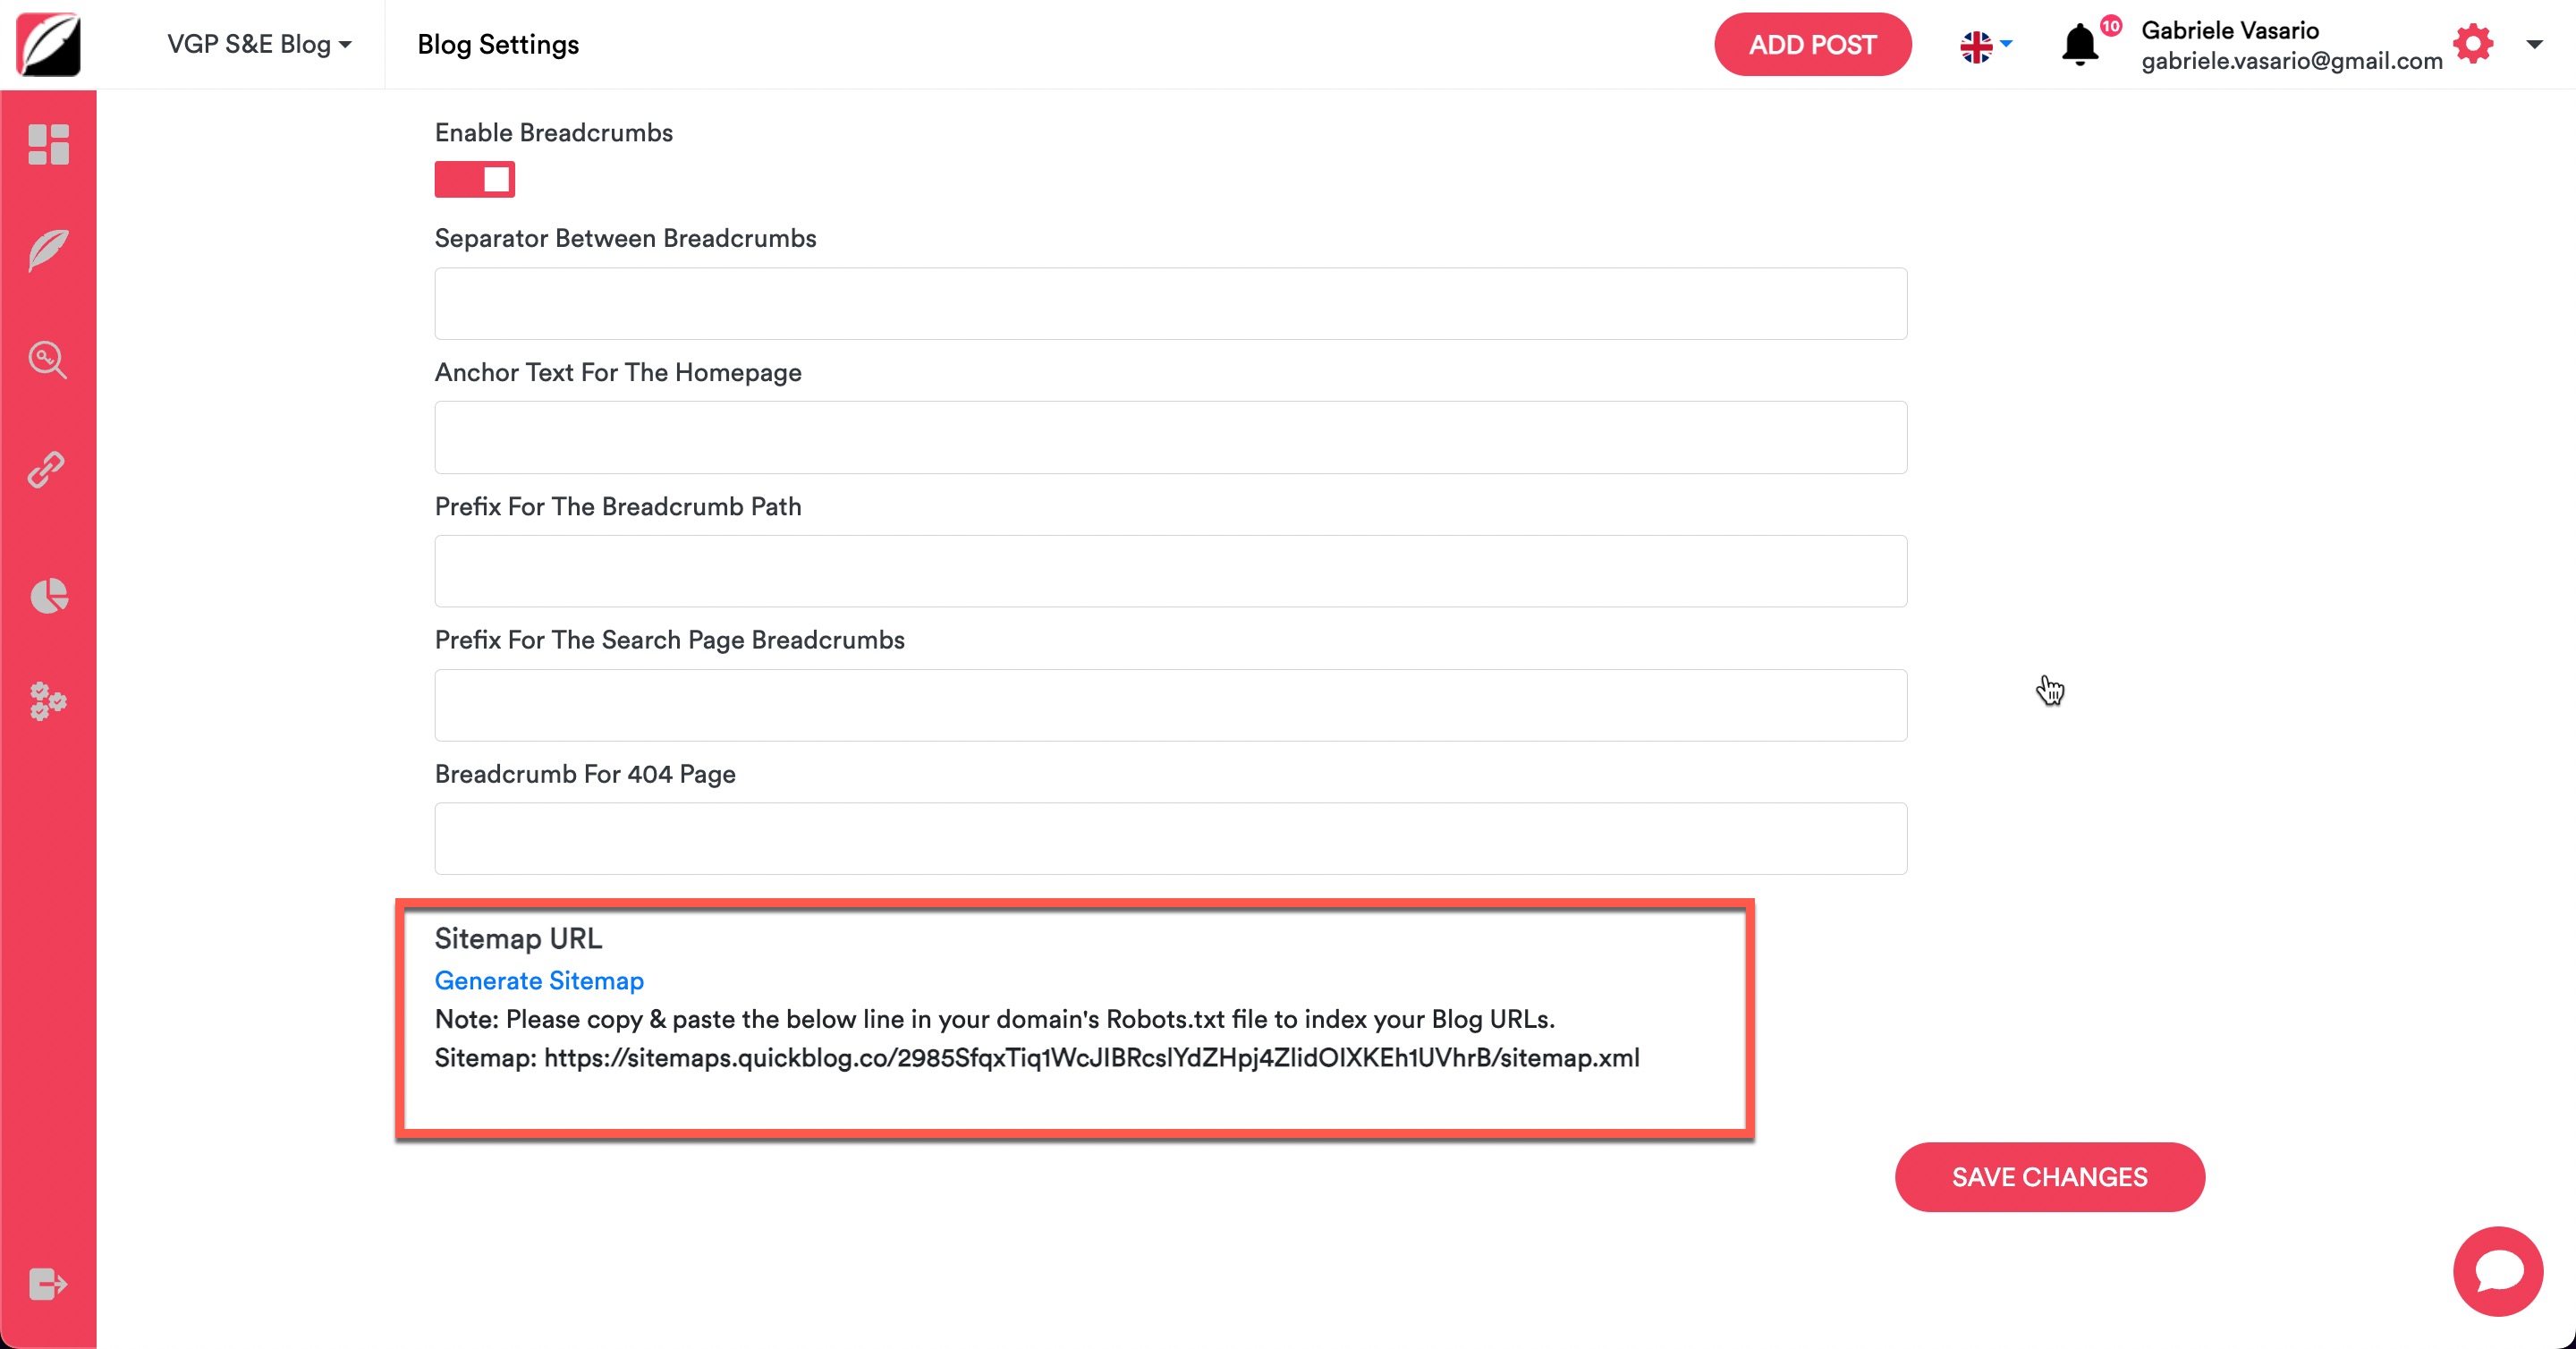Open the chat bubble support widget
This screenshot has height=1349, width=2576.
2498,1271
